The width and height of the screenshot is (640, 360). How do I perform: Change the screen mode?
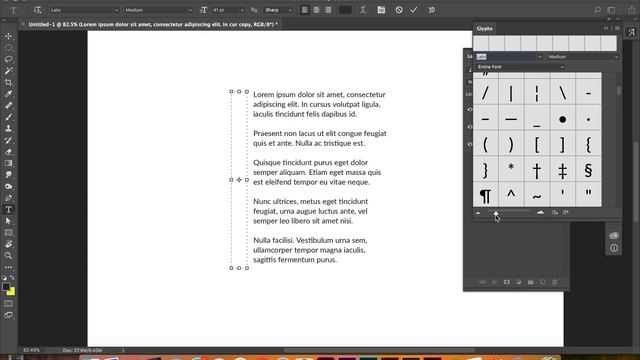(x=8, y=315)
